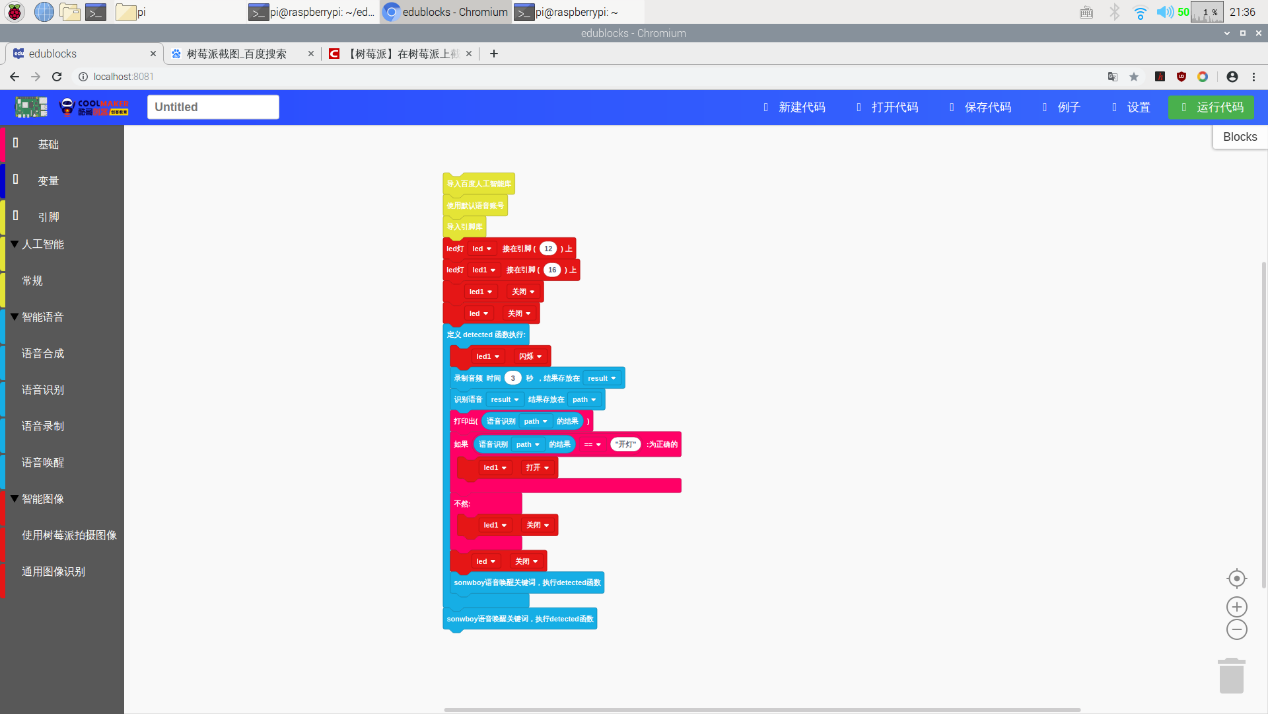Open 基础 block category
The width and height of the screenshot is (1268, 714).
click(62, 144)
